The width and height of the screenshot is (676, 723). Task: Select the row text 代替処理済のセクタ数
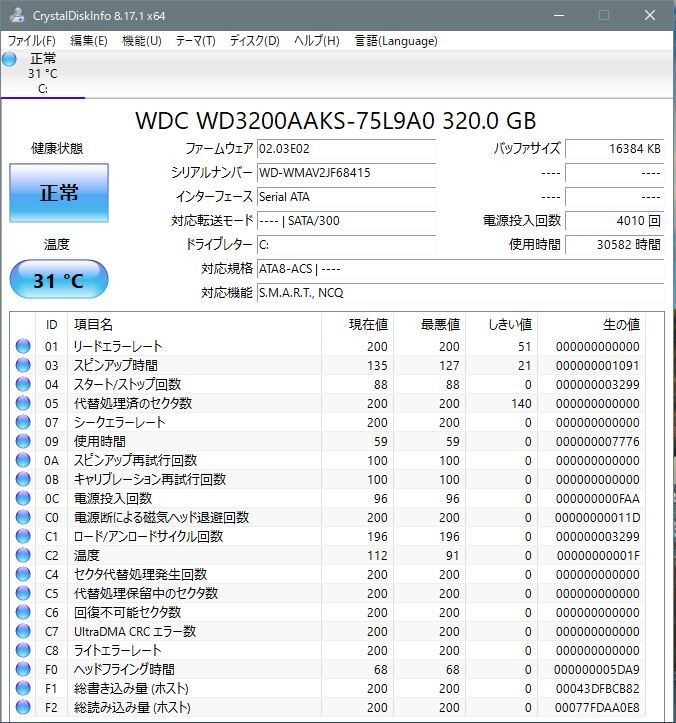coord(133,403)
